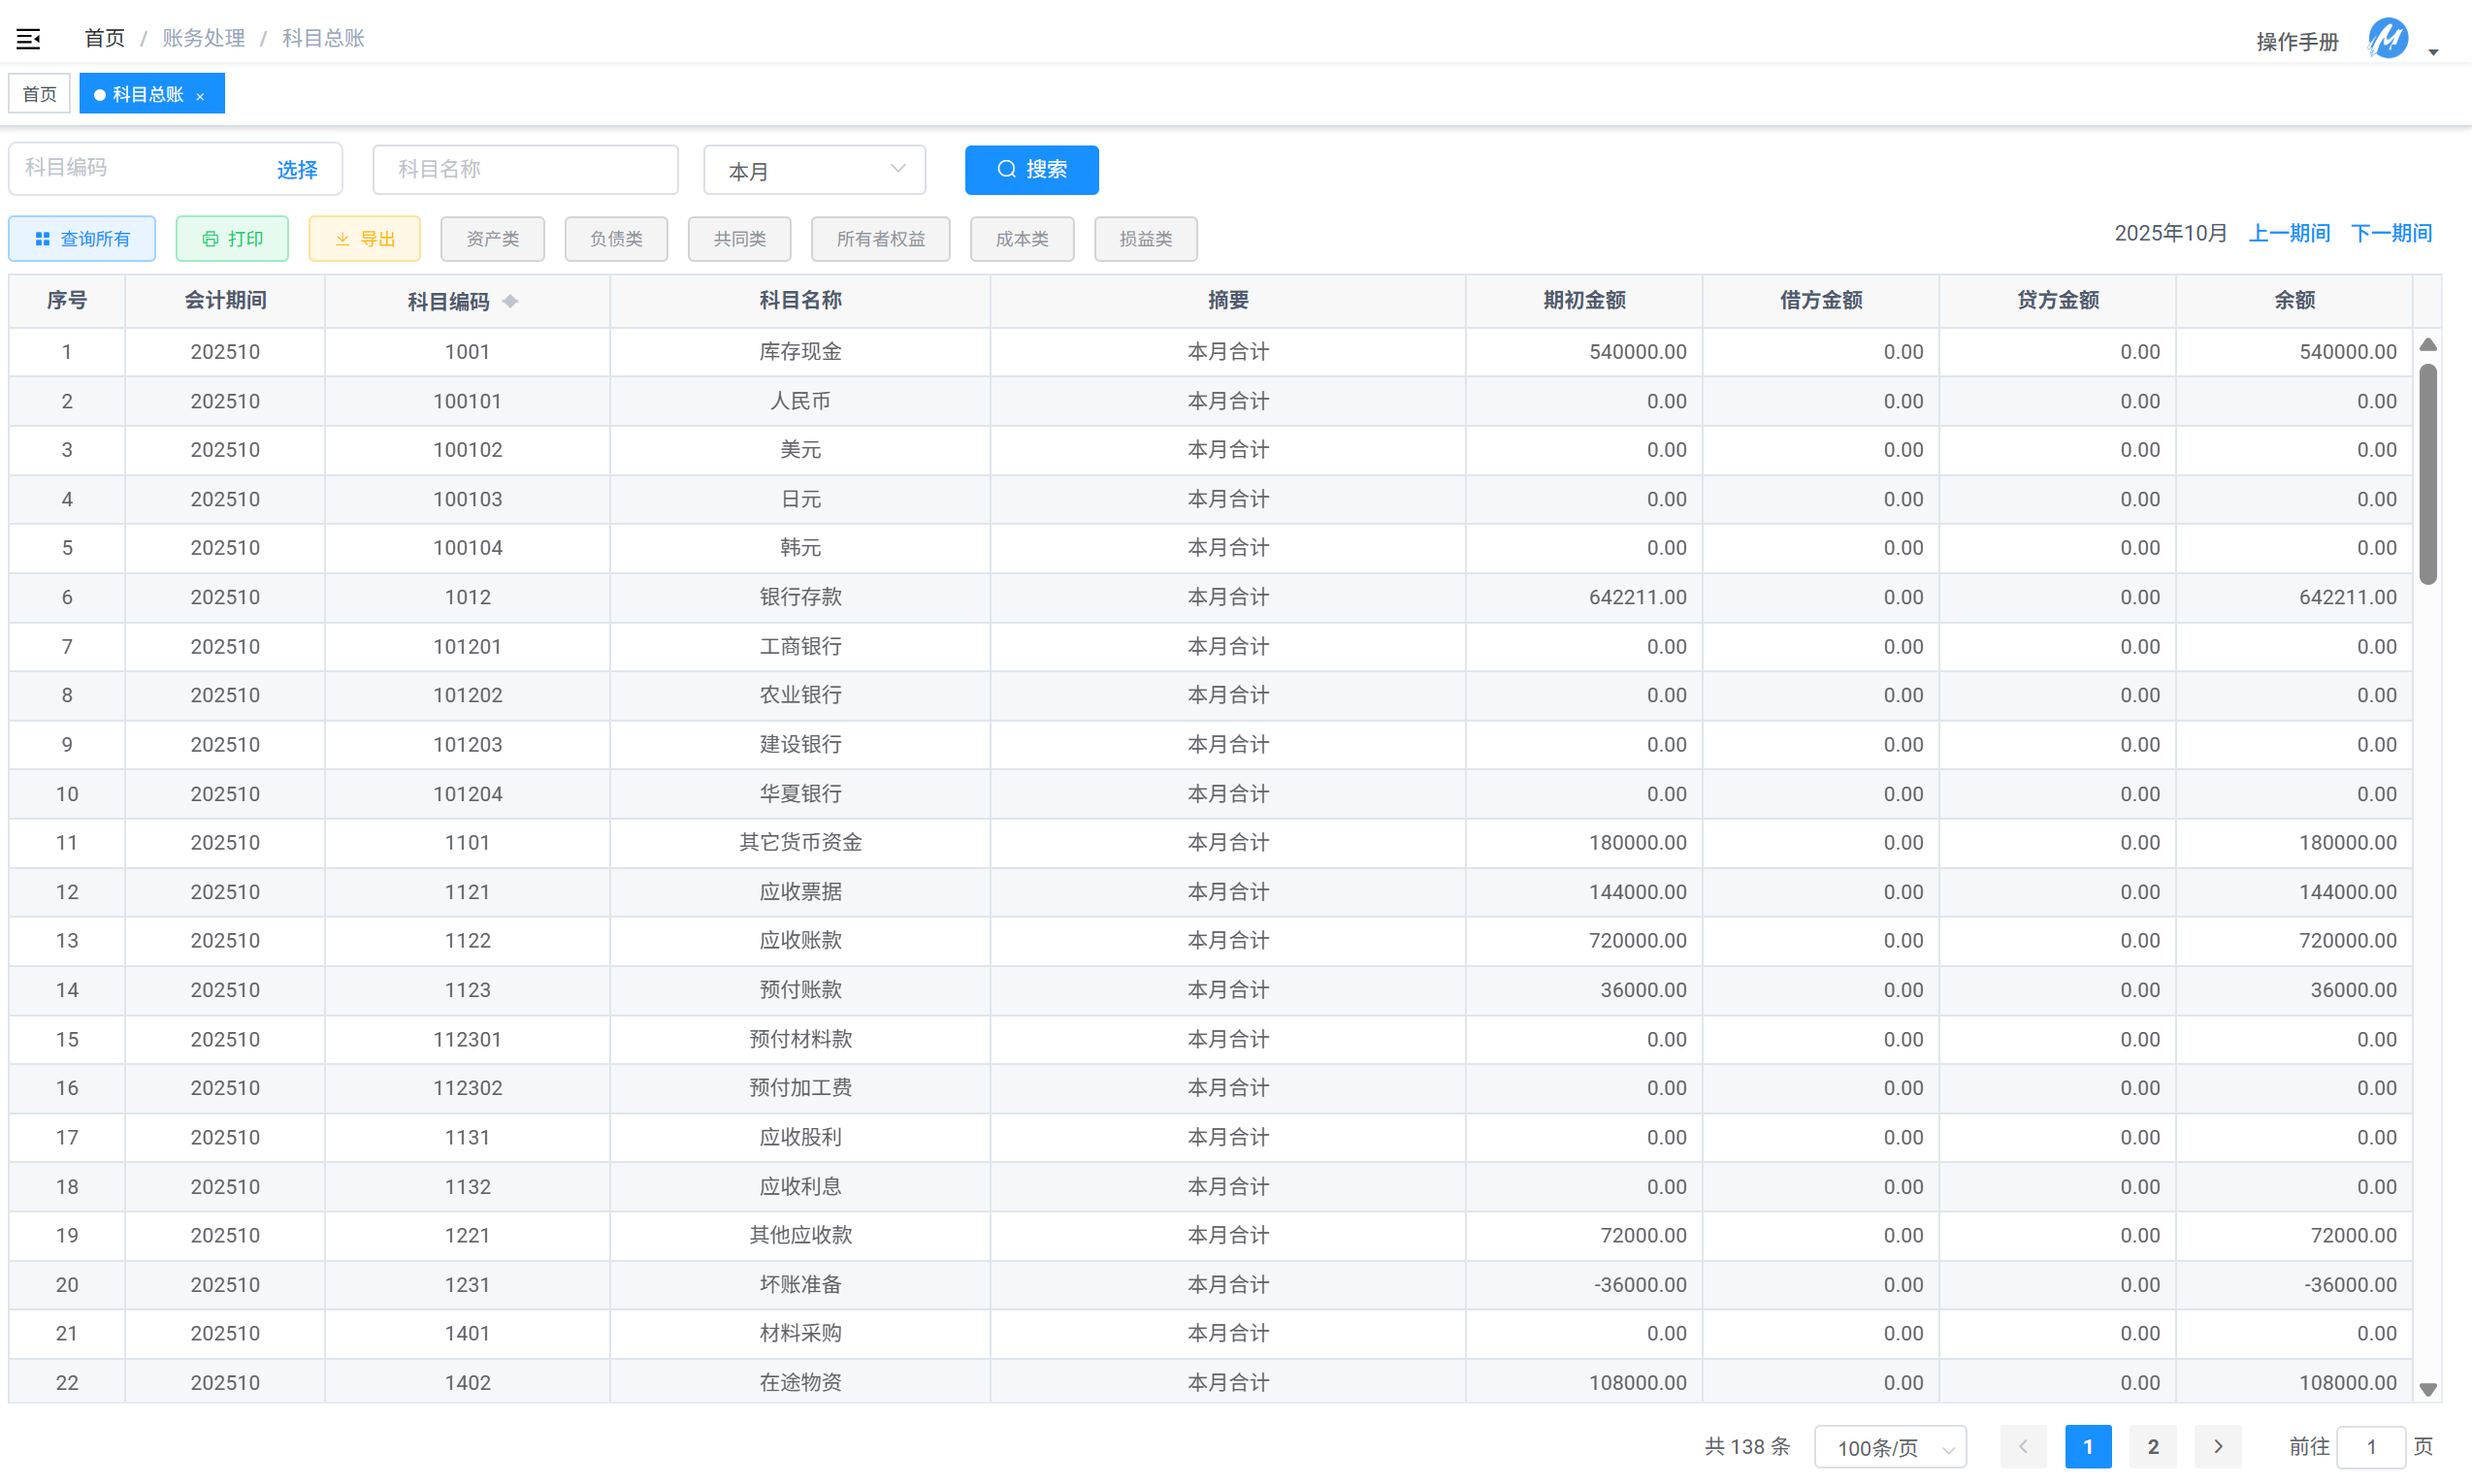Screen dimensions: 2472x1484
Task: Click the 搜索 search button
Action: point(1031,170)
